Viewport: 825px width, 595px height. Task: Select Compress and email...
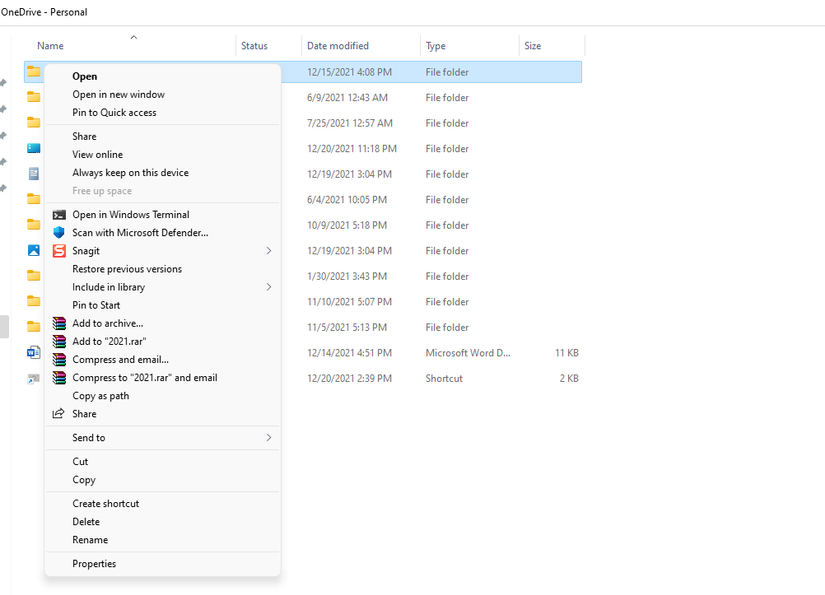click(120, 360)
